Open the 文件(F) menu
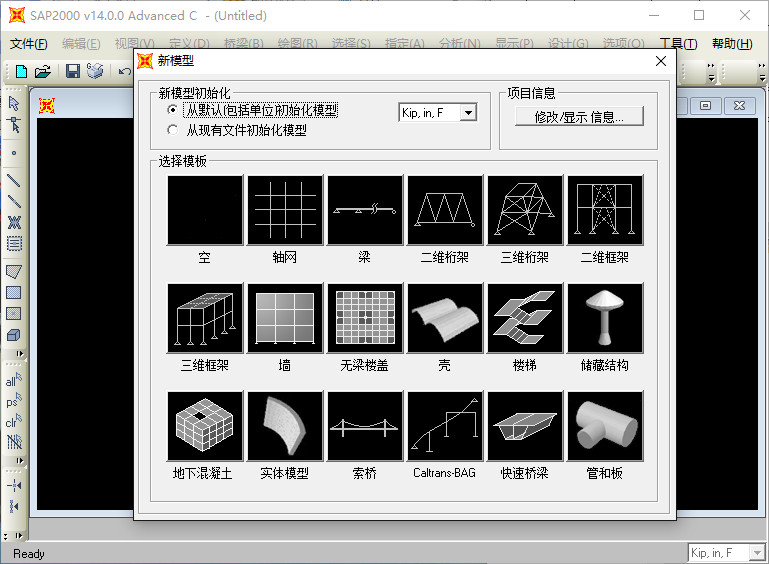Image resolution: width=769 pixels, height=564 pixels. 29,44
